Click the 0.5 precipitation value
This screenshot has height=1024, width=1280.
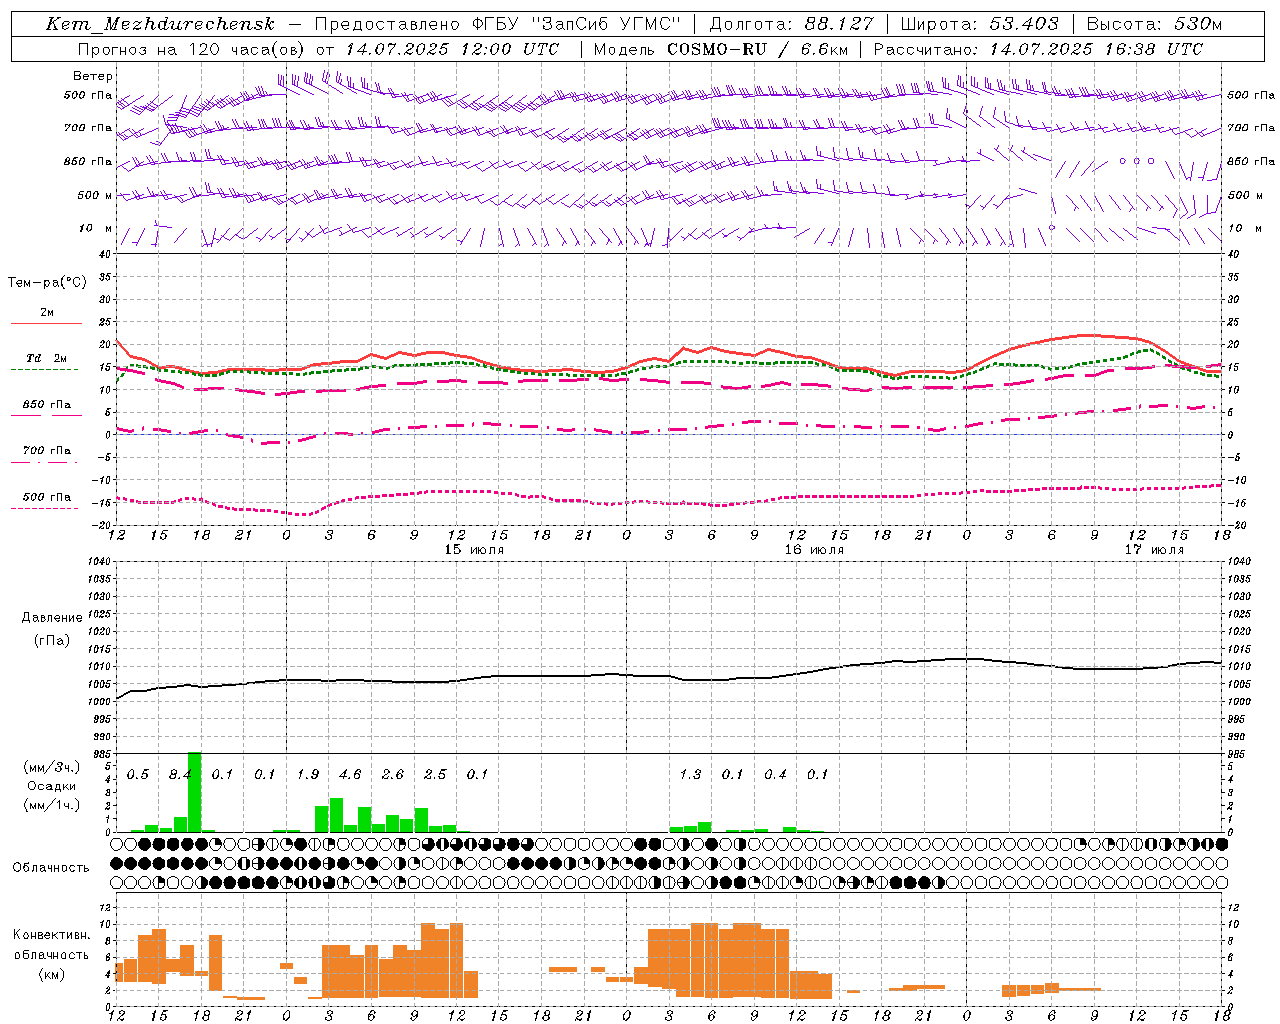pyautogui.click(x=138, y=774)
